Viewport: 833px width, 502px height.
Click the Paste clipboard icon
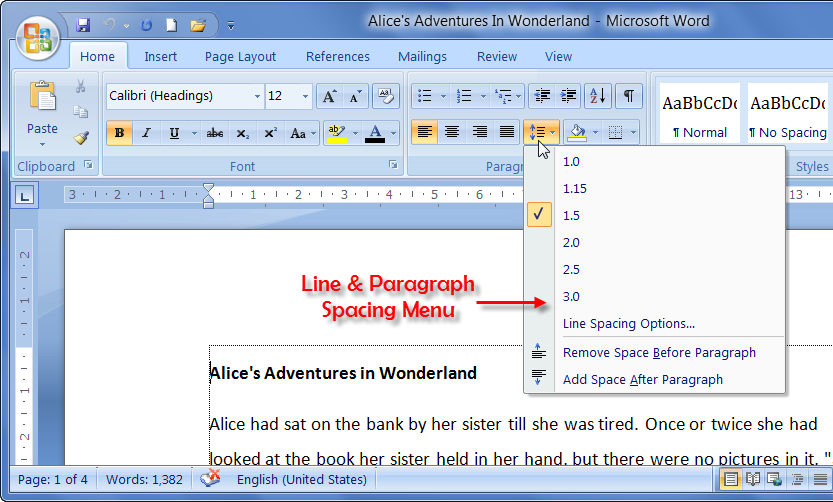[x=42, y=97]
